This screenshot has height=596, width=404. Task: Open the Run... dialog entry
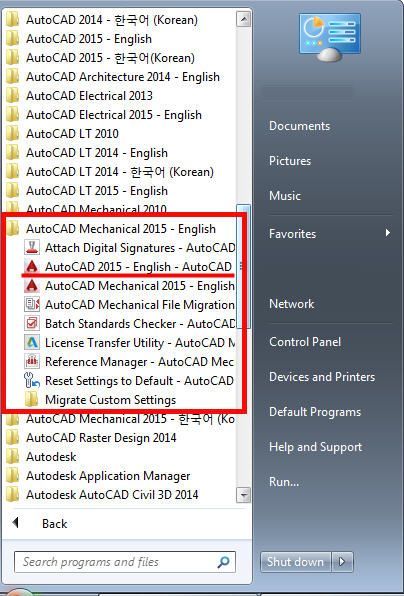(284, 482)
